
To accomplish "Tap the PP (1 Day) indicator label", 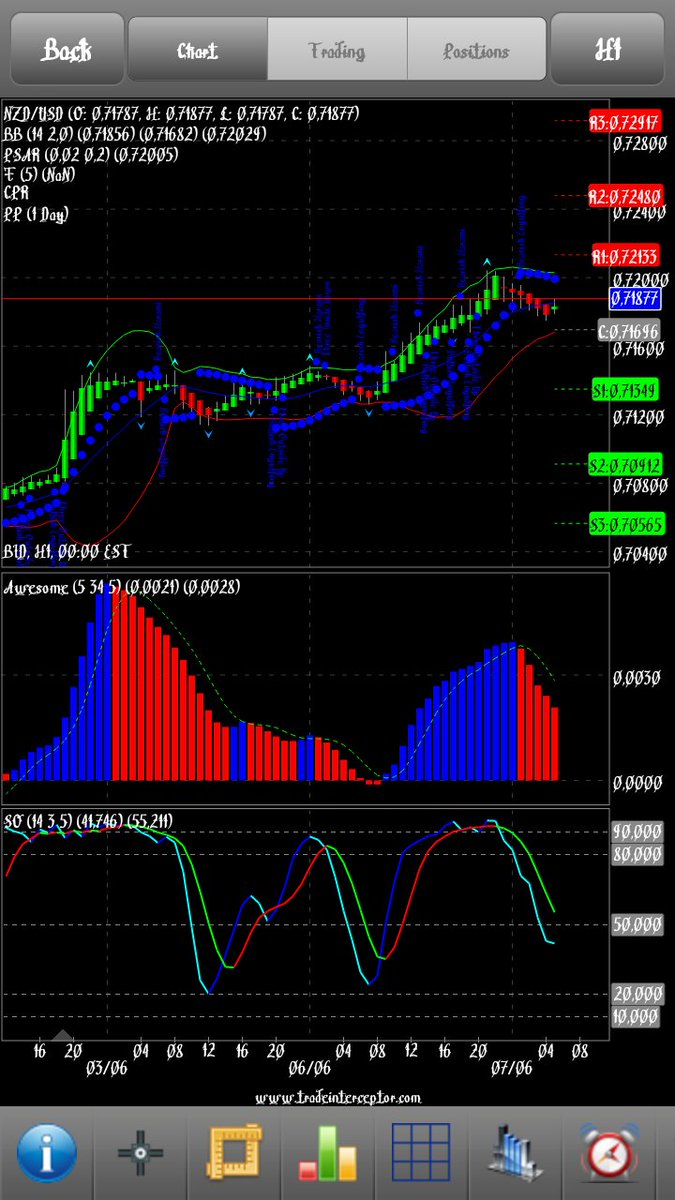I will click(36, 213).
